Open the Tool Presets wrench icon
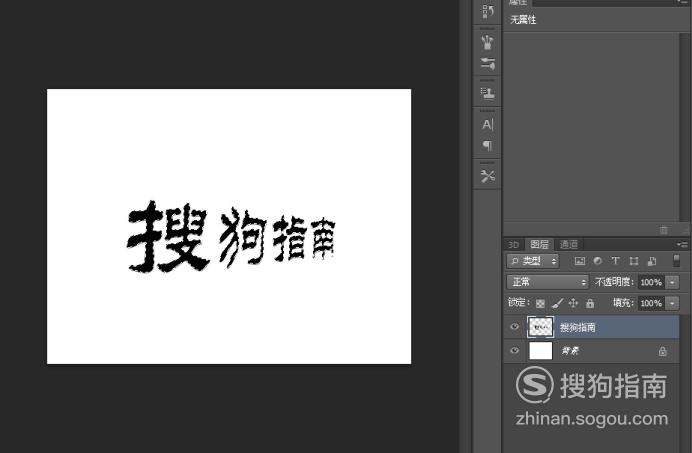 (x=487, y=176)
